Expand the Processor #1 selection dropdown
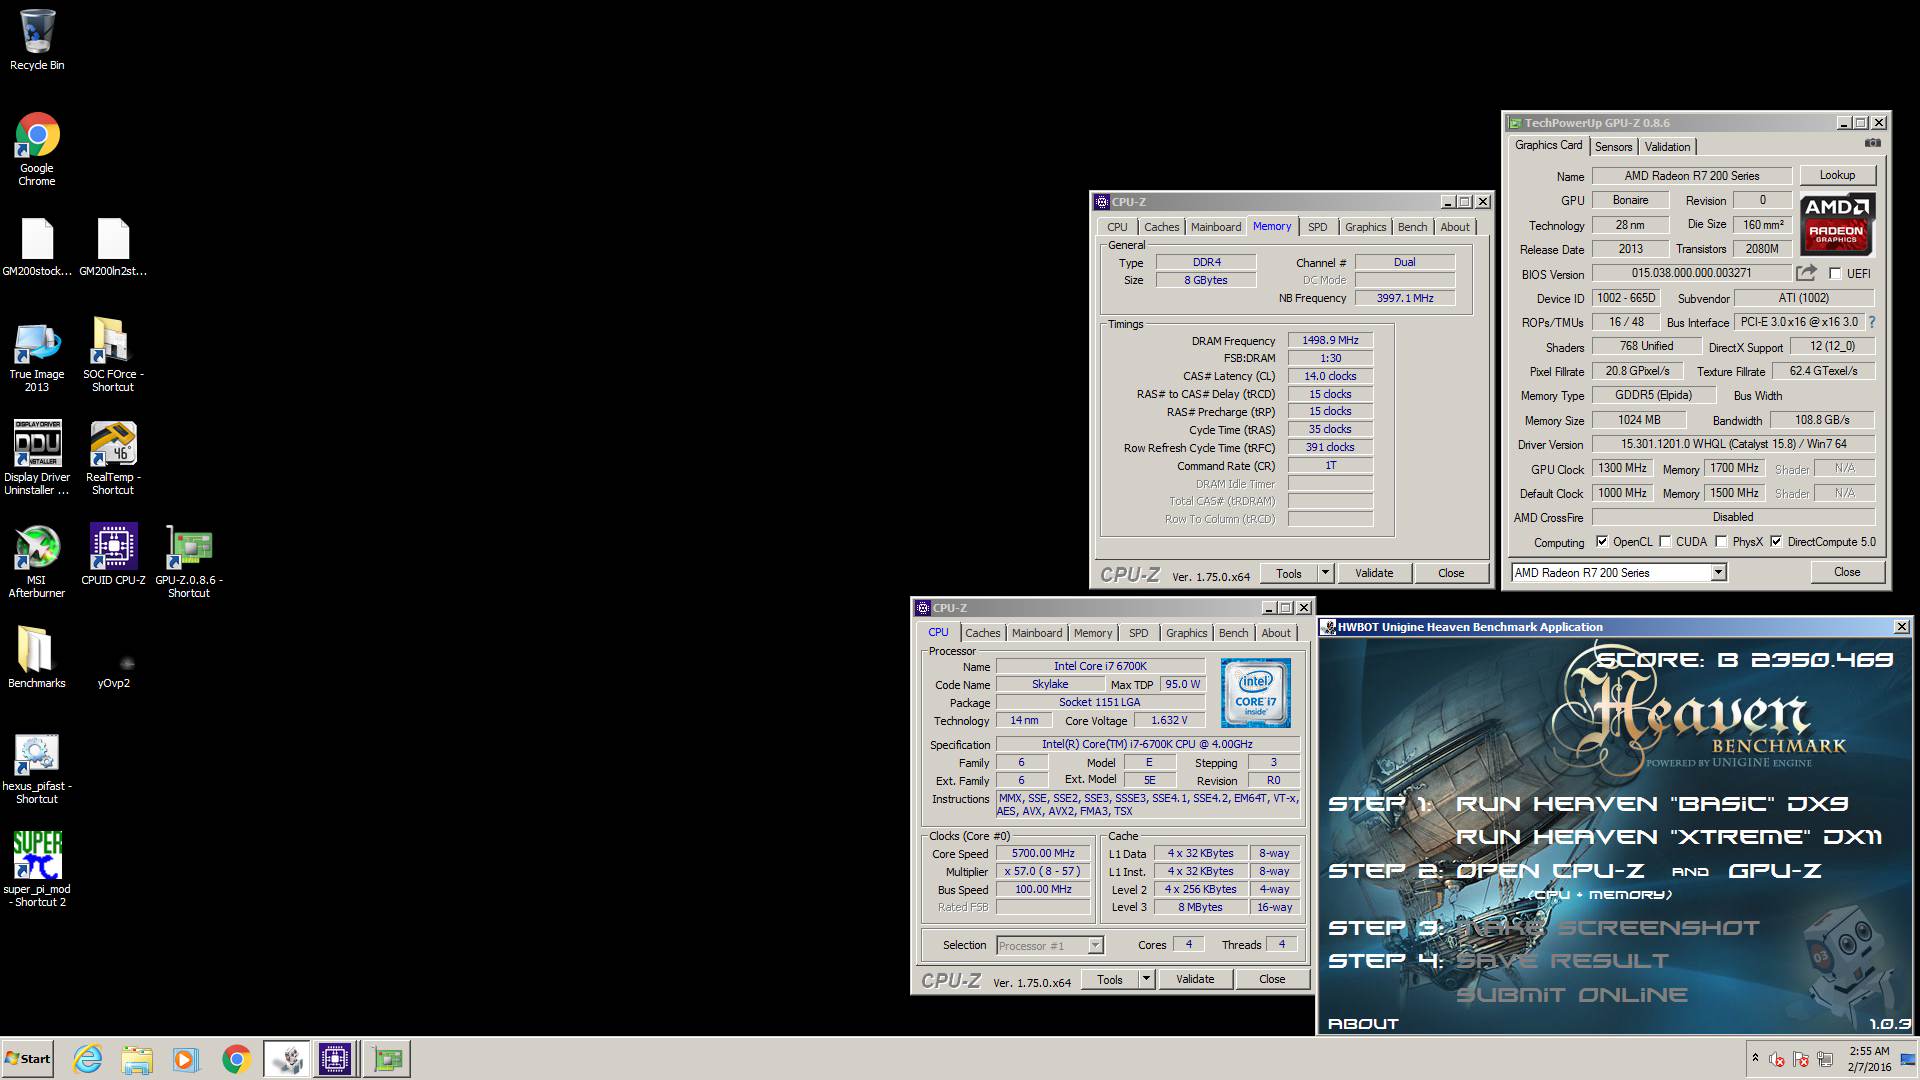Screen dimensions: 1920x1080 pos(1095,945)
